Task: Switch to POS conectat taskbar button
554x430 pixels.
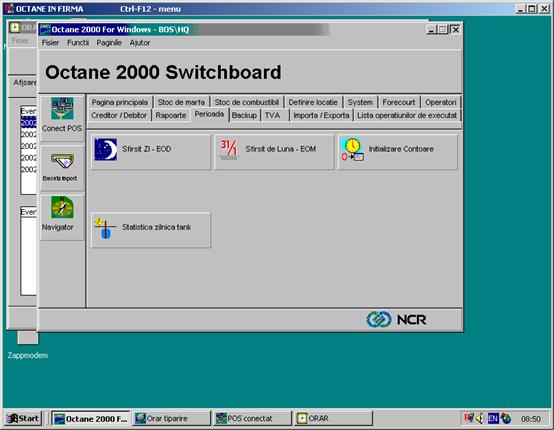Action: coord(252,418)
